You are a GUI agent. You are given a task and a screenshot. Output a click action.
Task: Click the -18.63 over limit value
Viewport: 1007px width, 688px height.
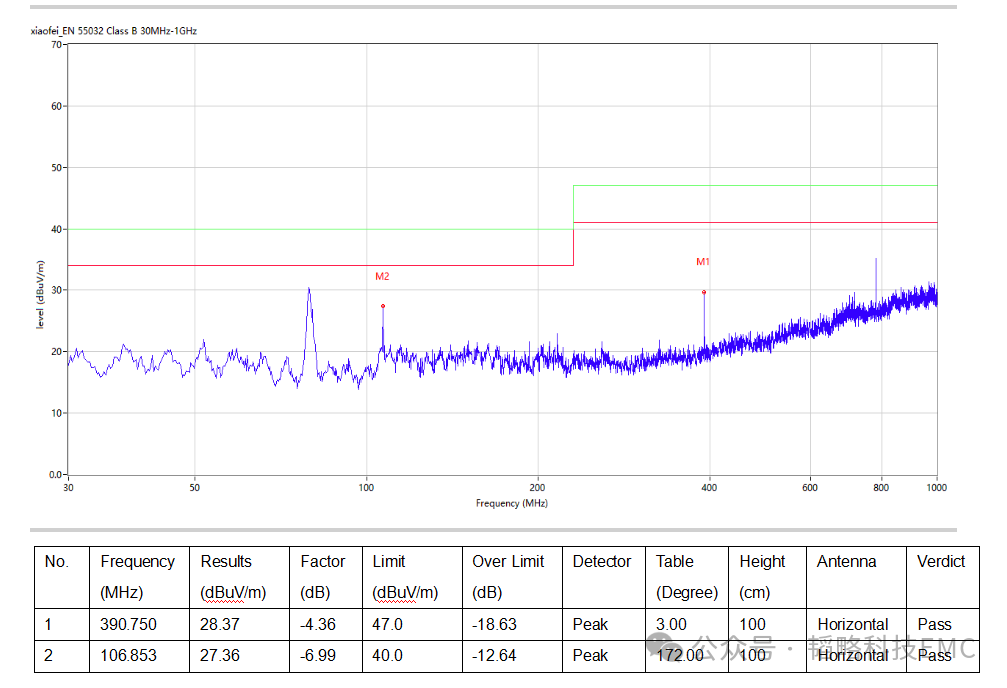tap(494, 624)
